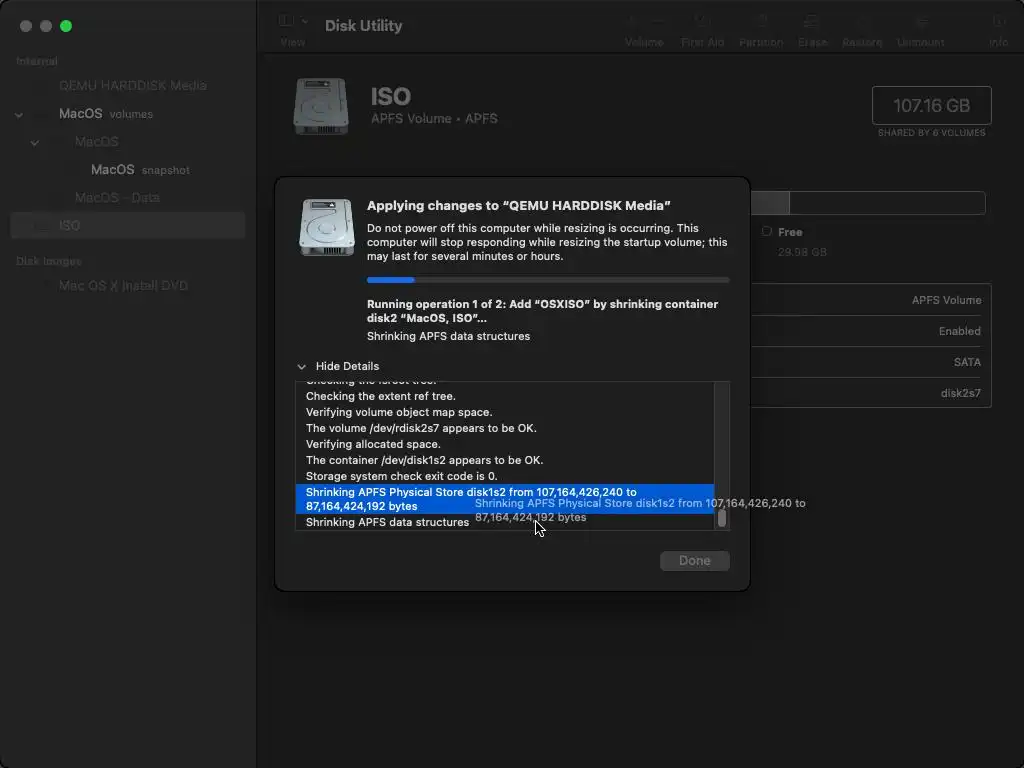Click the 'disk2s7' device value
This screenshot has width=1024, height=768.
pos(960,393)
